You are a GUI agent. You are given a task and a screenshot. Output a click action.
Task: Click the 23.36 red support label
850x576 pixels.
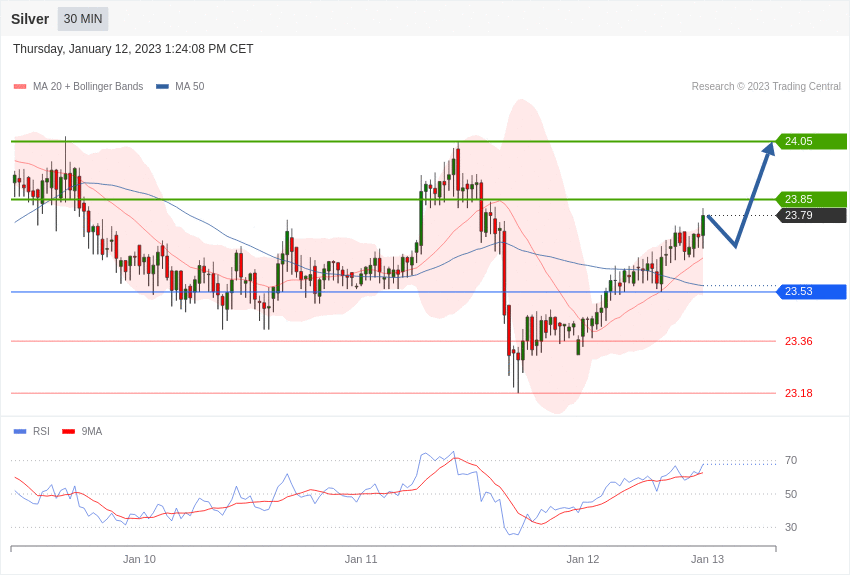[x=799, y=341]
